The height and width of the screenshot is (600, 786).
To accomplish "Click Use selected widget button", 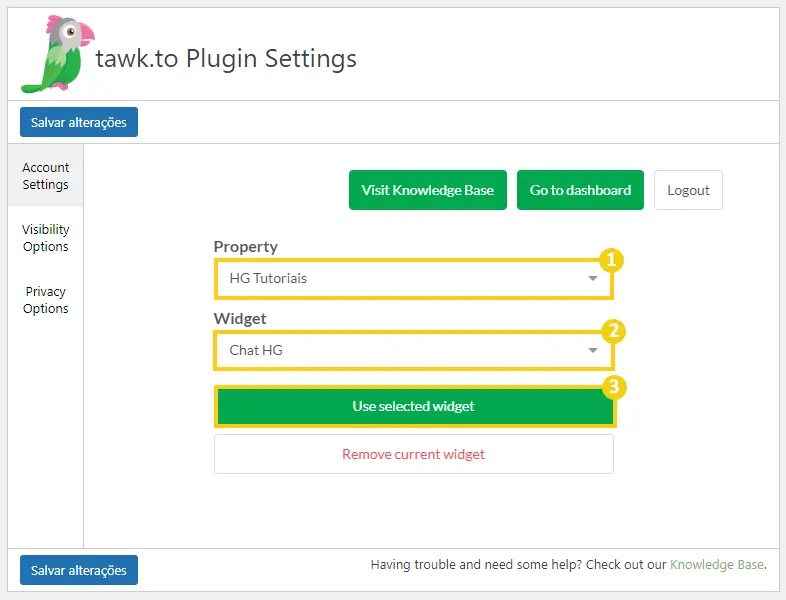I will 415,406.
